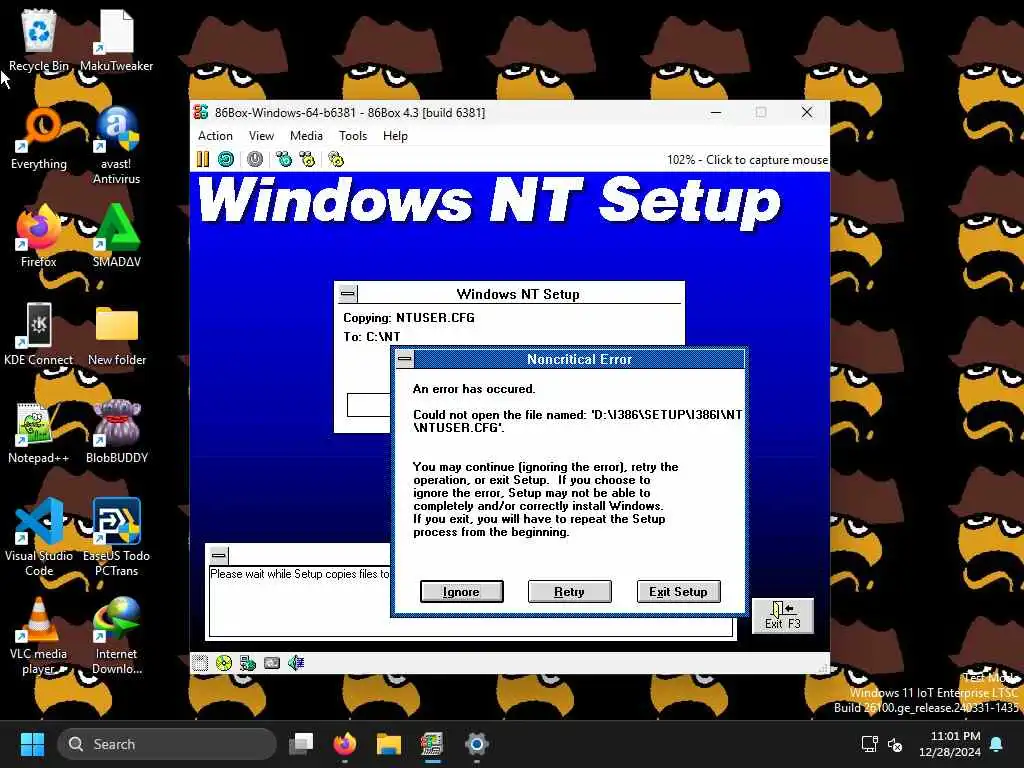Select the EaseUS Todo PCTrans icon
This screenshot has width=1024, height=768.
pos(116,537)
